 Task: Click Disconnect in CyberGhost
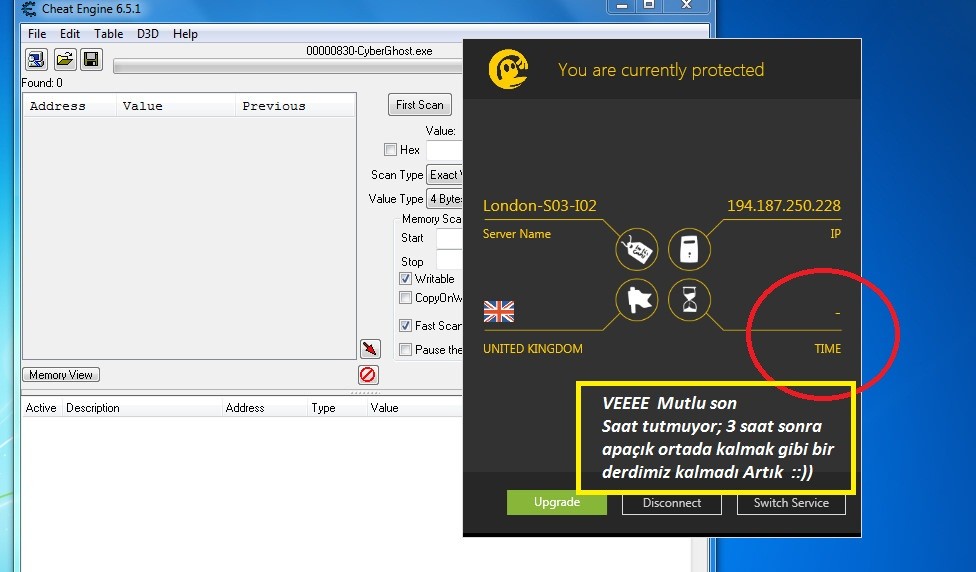click(x=672, y=503)
